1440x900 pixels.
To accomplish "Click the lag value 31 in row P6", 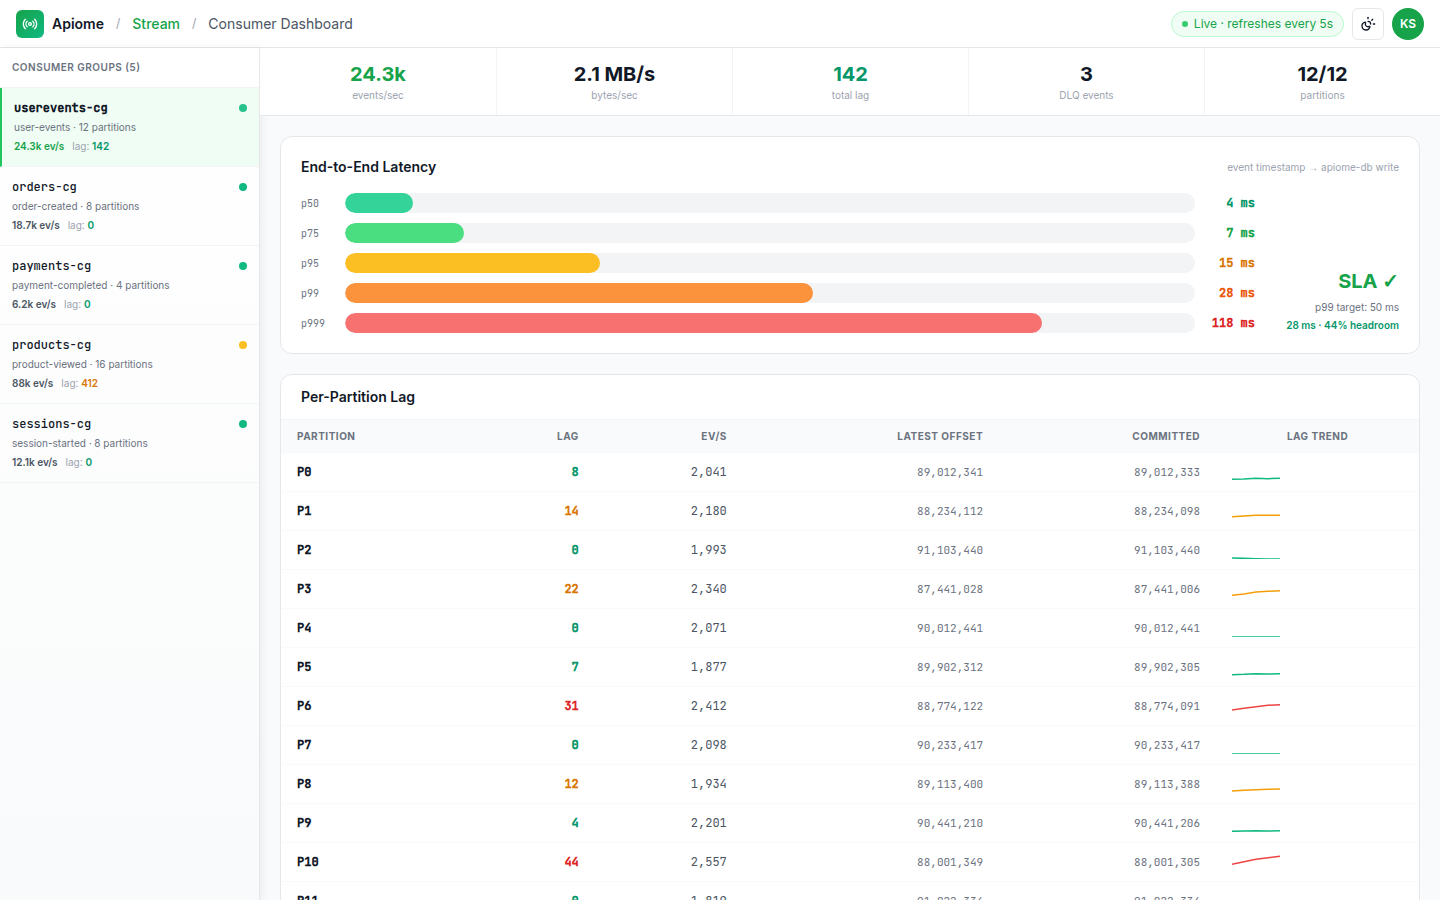I will [571, 706].
